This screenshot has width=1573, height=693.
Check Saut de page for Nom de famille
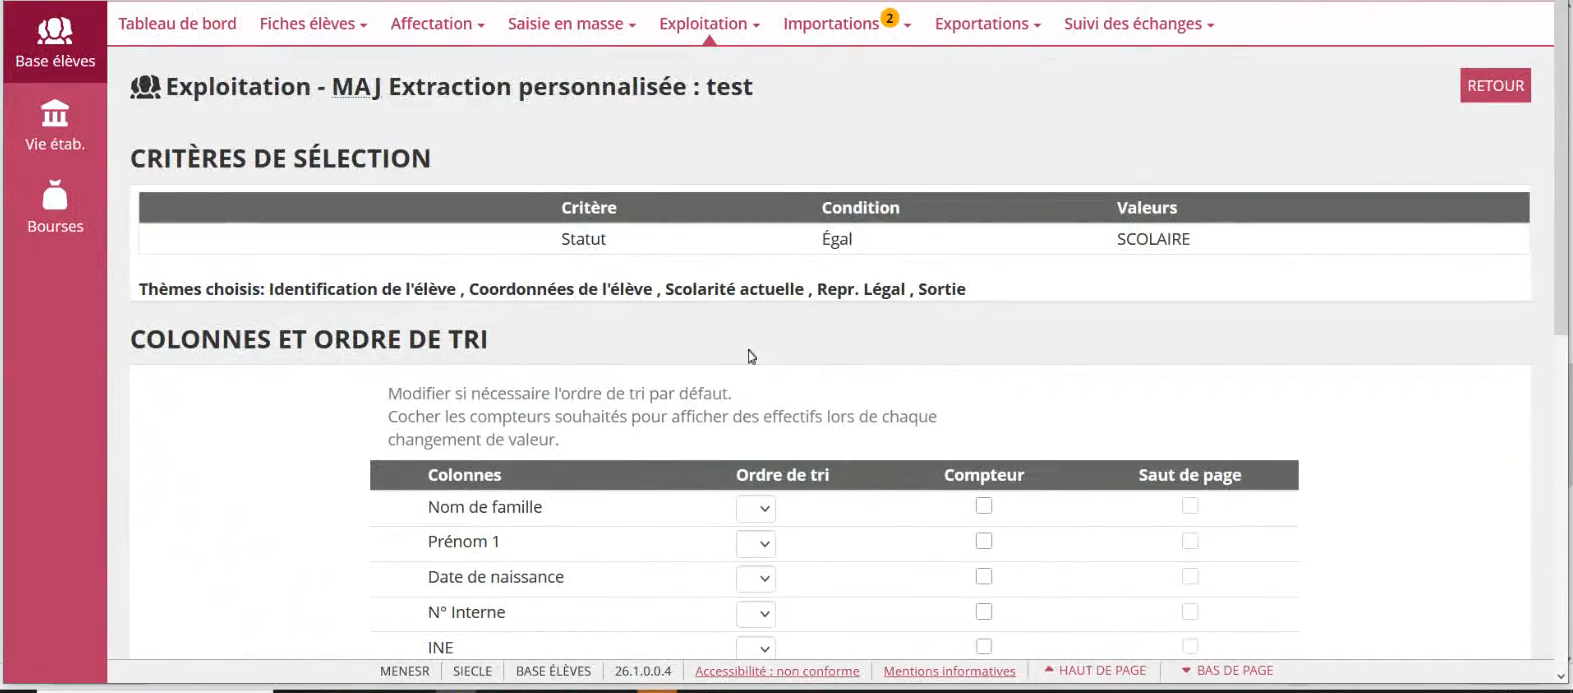coord(1190,506)
